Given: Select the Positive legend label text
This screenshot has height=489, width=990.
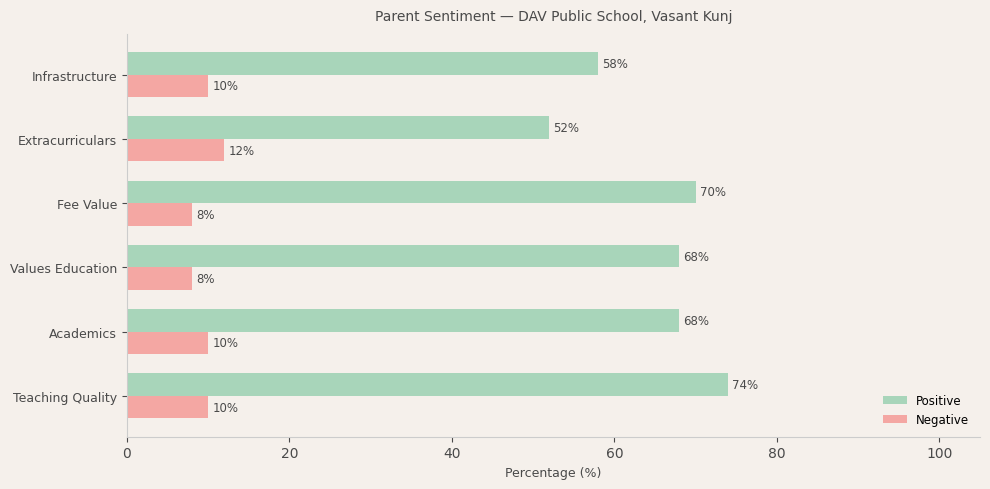Looking at the screenshot, I should [x=937, y=401].
